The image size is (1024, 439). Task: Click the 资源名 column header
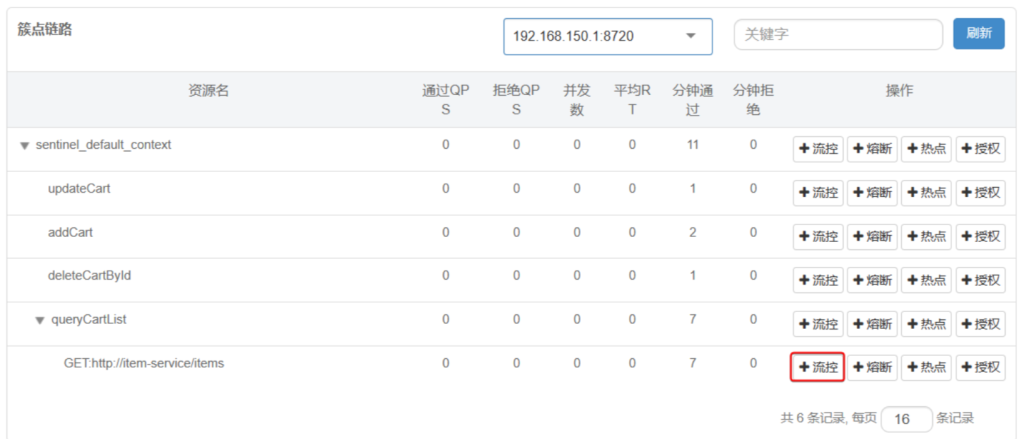208,91
